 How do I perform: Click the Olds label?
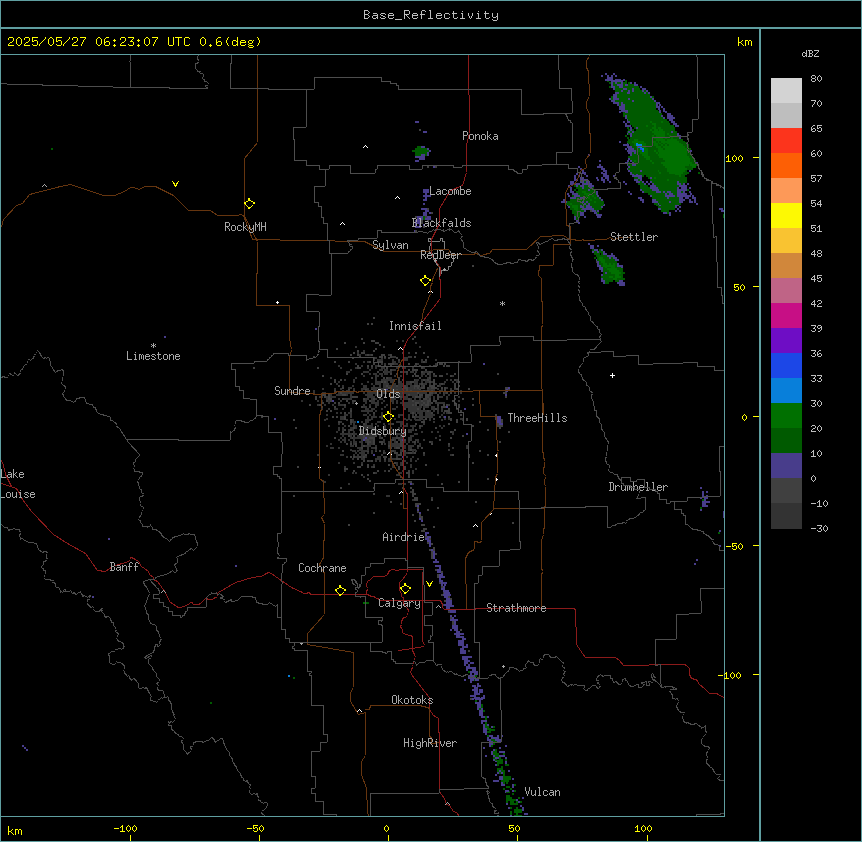(x=388, y=394)
